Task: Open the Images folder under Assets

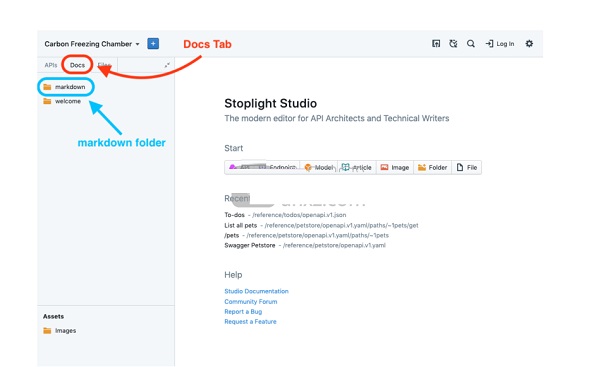Action: [x=60, y=331]
